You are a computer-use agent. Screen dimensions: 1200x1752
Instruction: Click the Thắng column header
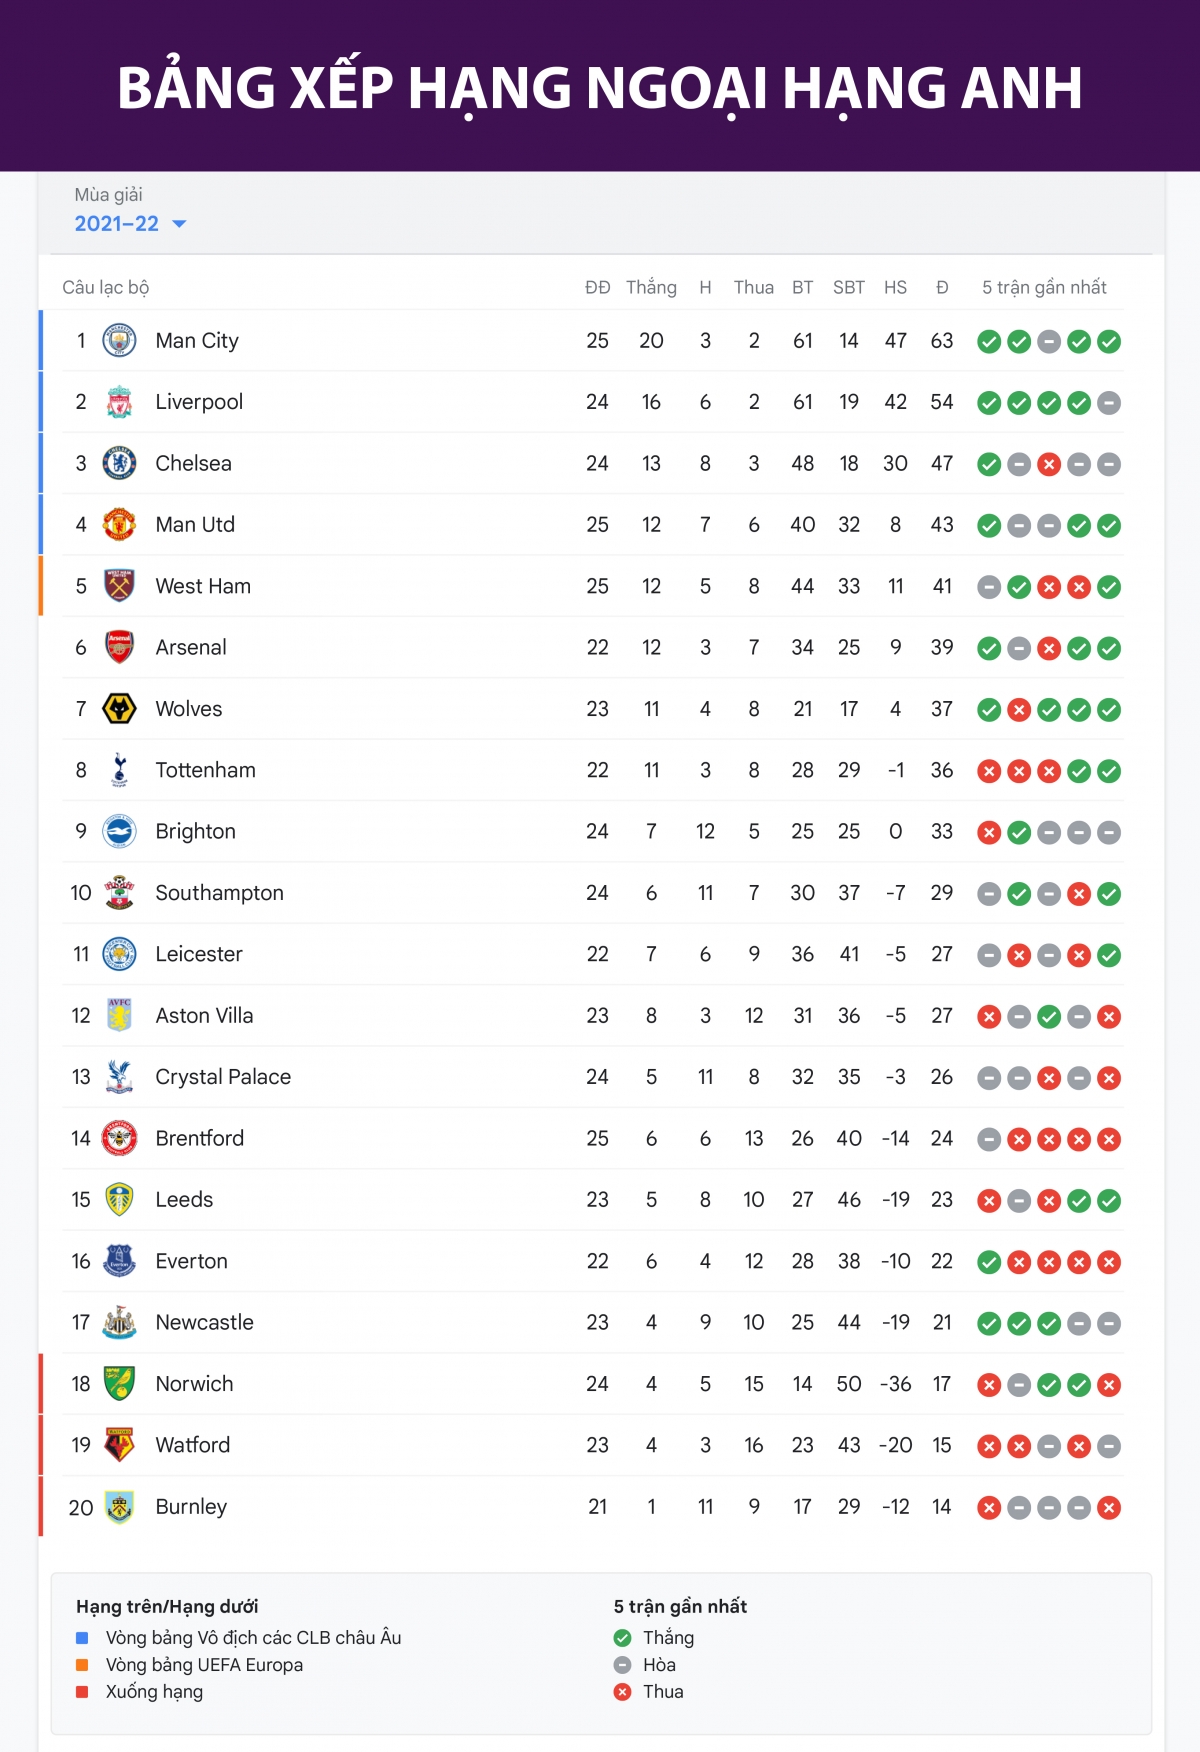point(651,288)
